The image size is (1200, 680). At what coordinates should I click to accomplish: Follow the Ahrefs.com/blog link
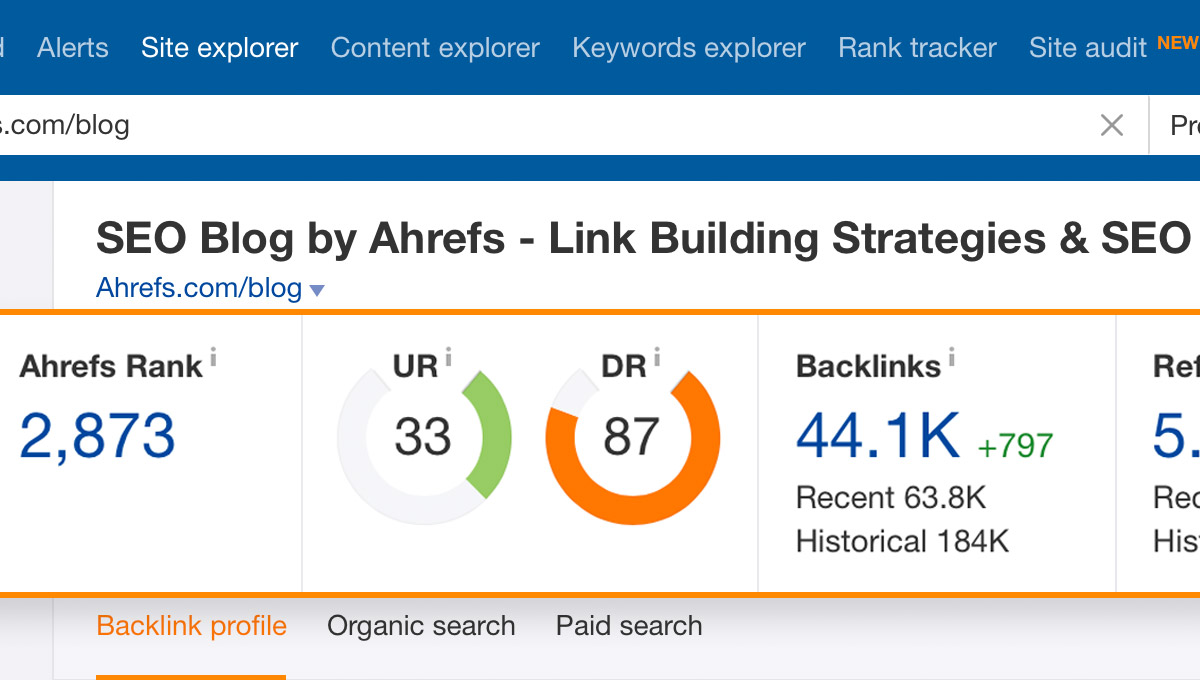(x=199, y=288)
